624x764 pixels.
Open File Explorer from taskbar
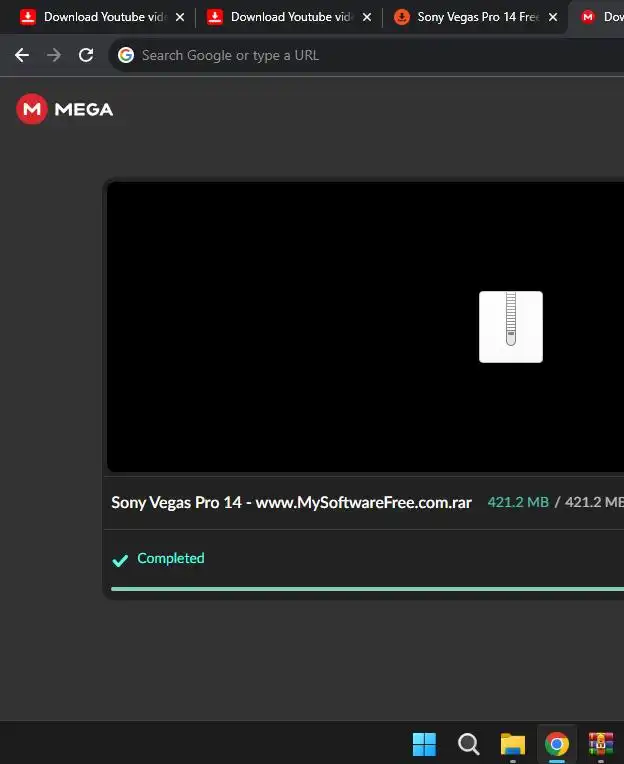513,744
